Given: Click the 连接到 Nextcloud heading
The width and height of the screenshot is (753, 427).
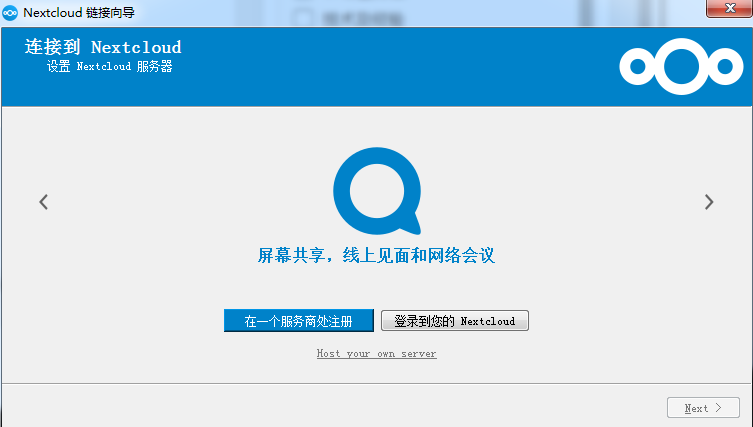Looking at the screenshot, I should click(103, 47).
